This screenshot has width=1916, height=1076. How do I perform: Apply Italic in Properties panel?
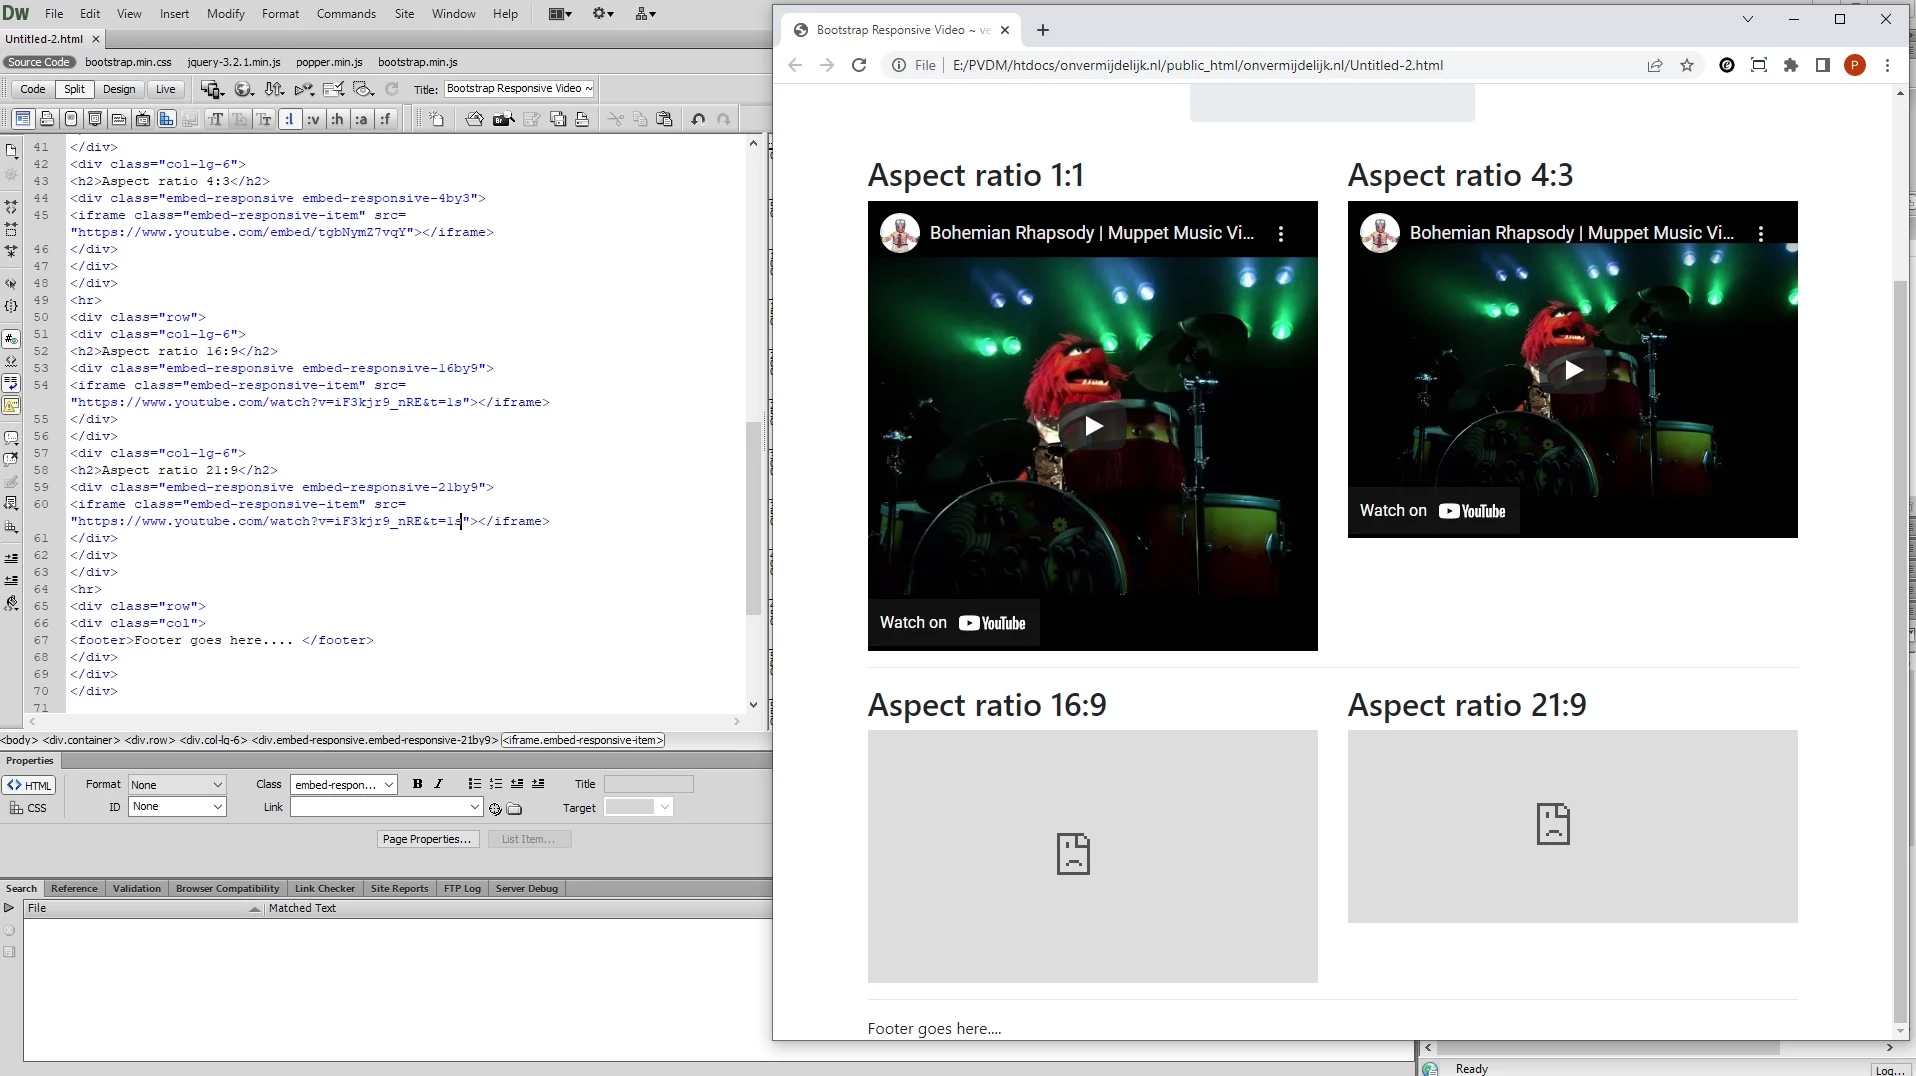[x=438, y=784]
